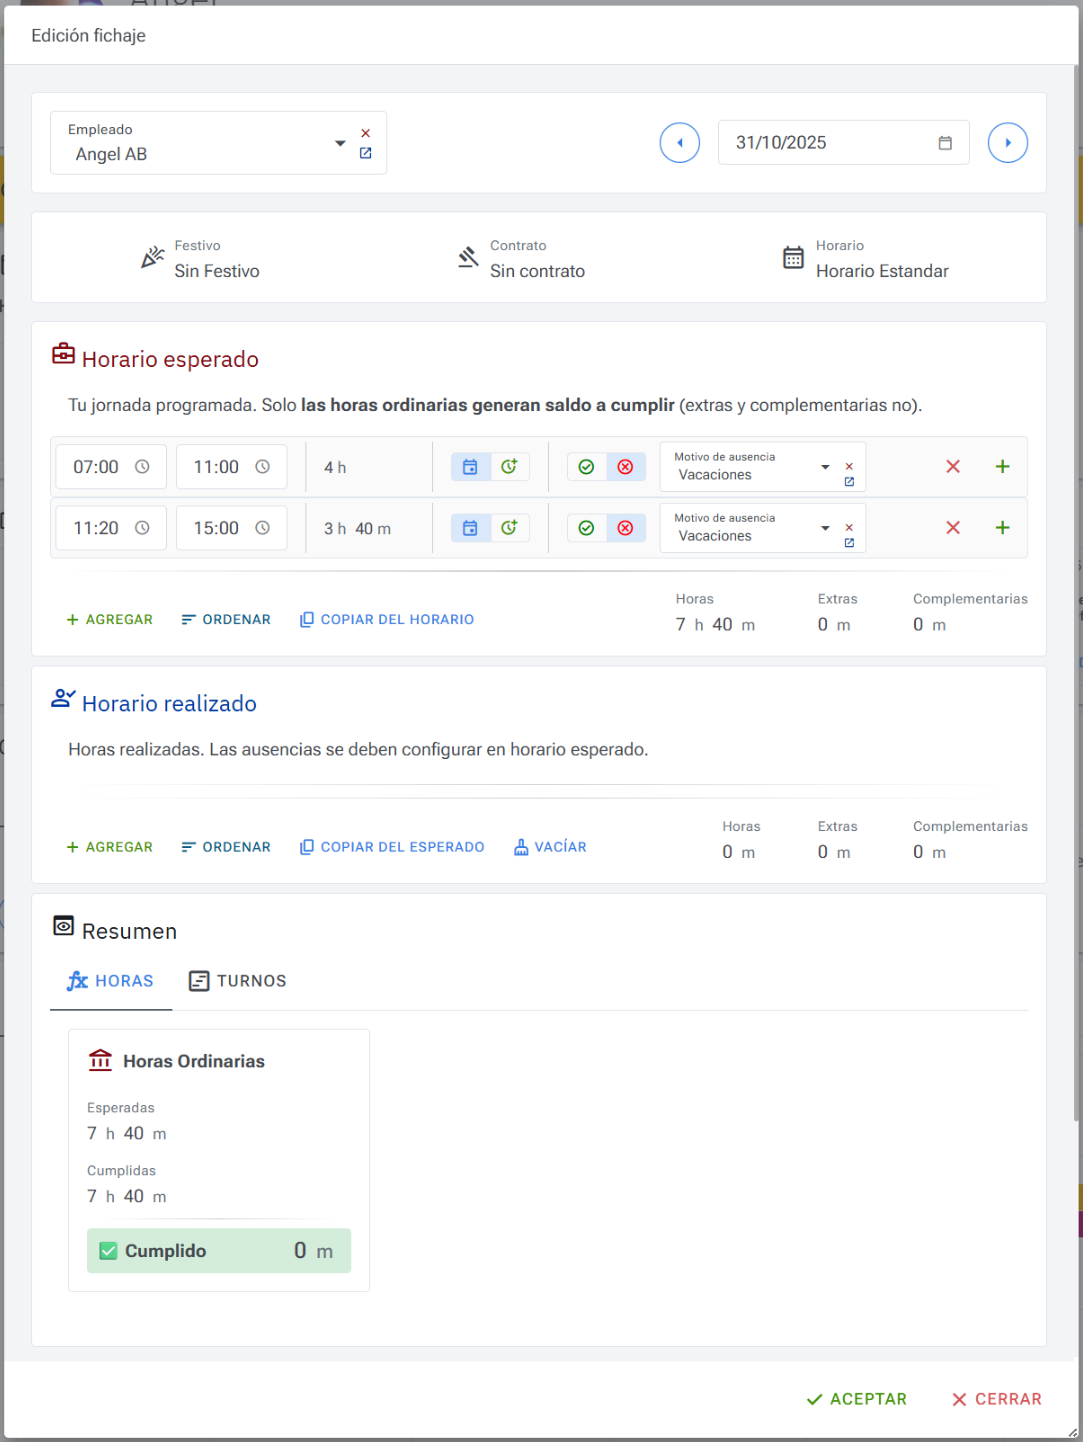
Task: Click Copiar del esperado button
Action: tap(392, 847)
